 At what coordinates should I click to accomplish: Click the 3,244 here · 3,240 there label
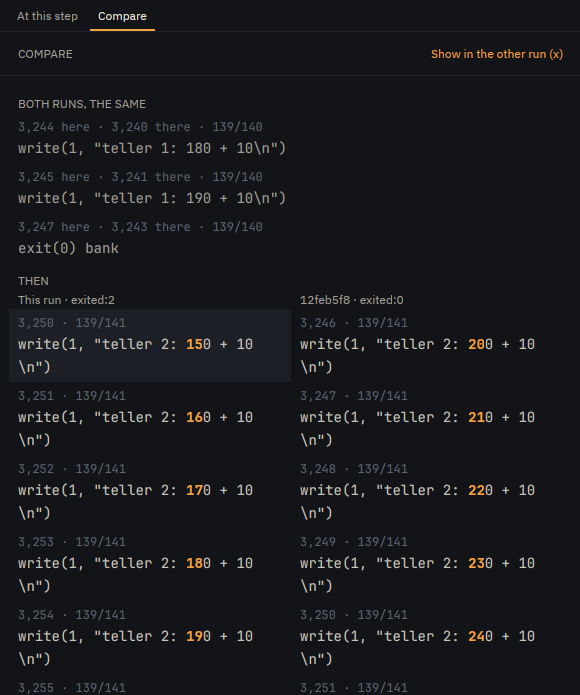(x=140, y=127)
